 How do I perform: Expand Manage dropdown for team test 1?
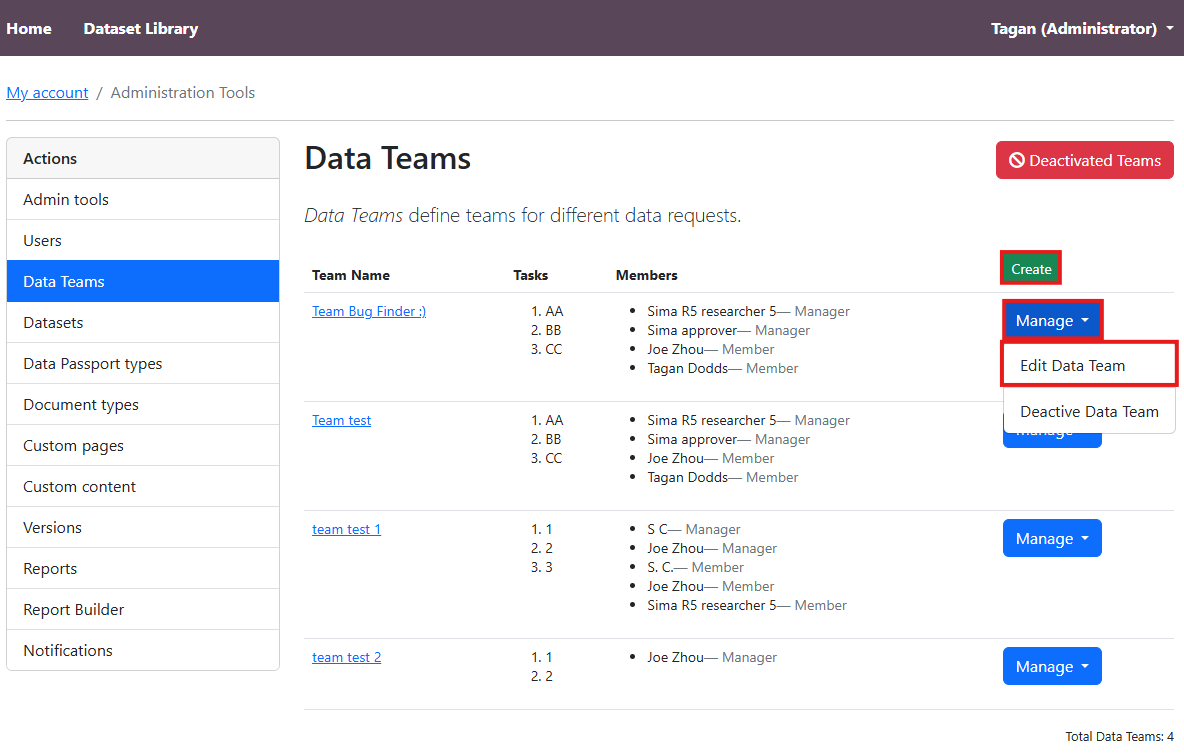(x=1052, y=538)
